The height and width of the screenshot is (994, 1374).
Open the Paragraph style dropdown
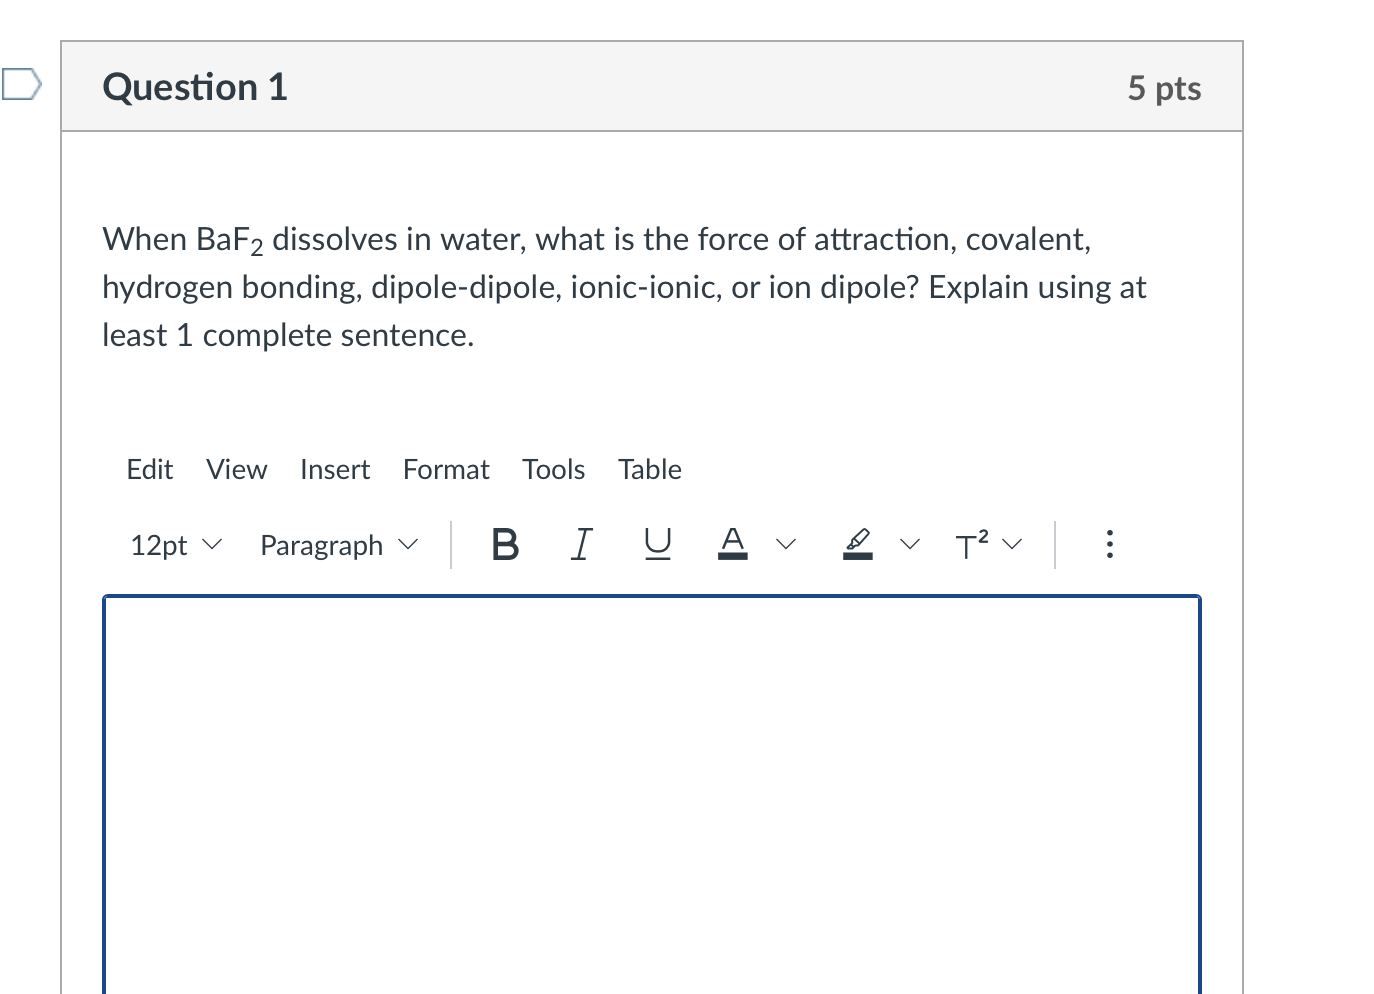tap(336, 546)
